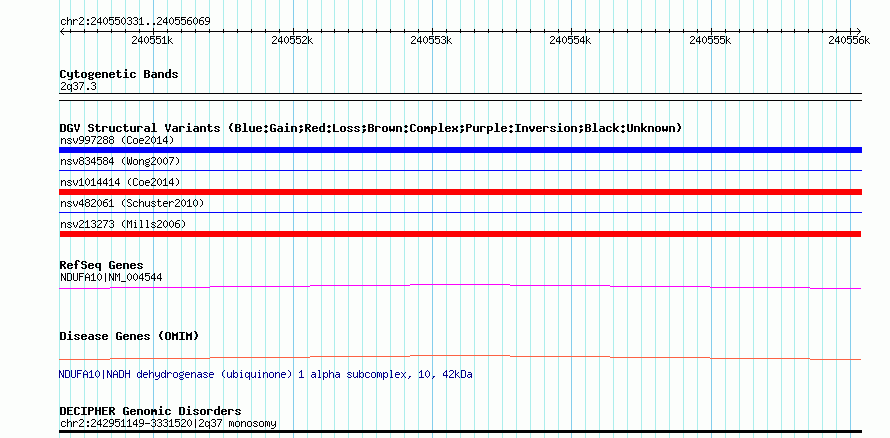
Task: Click the Cytogenetic Bands track title
Action: click(119, 74)
